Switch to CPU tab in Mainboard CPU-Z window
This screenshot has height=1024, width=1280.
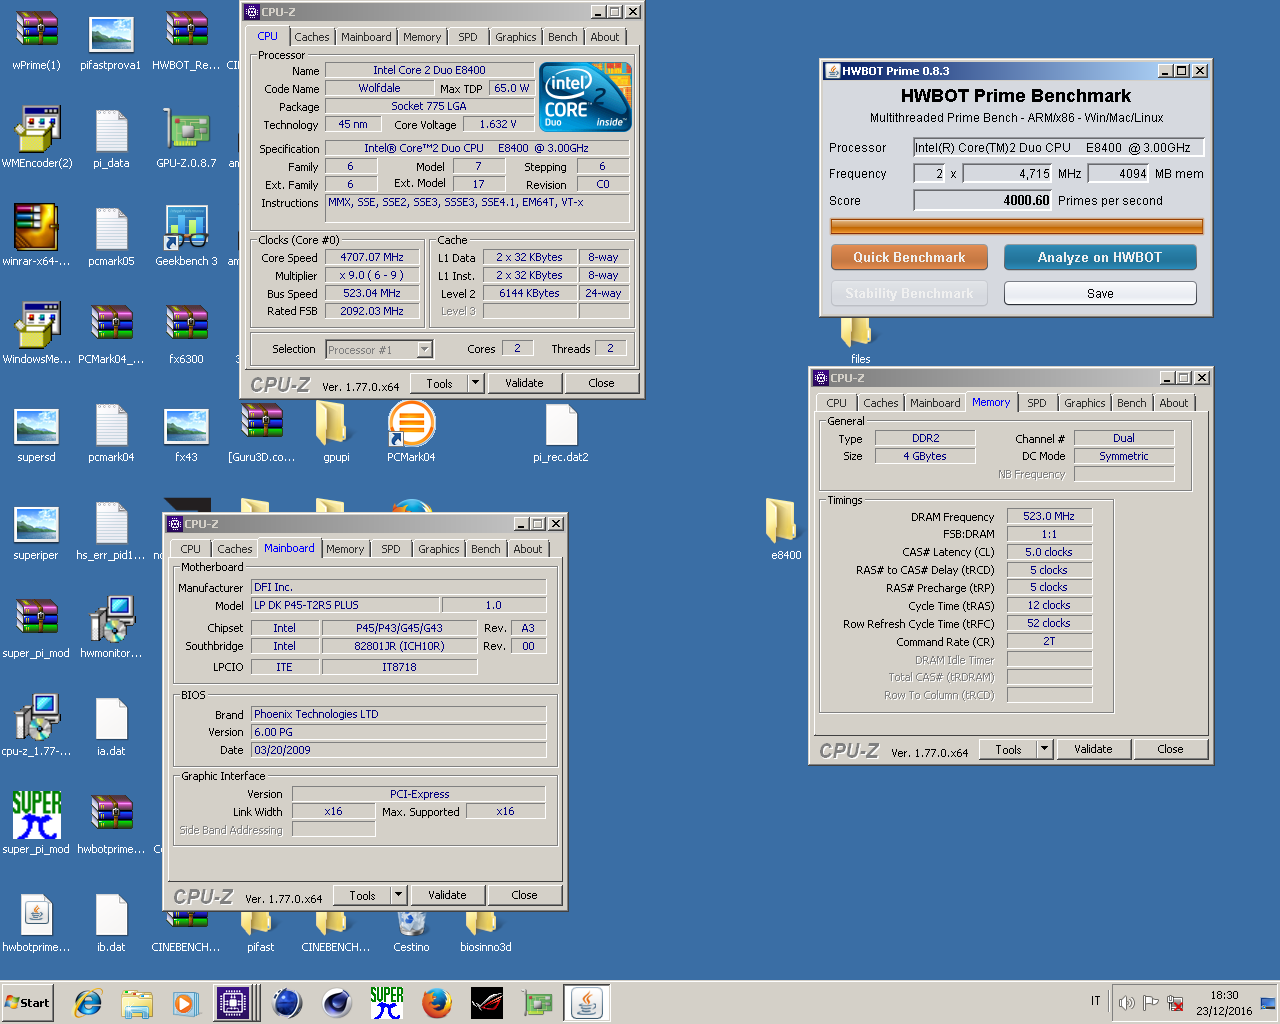click(x=191, y=549)
